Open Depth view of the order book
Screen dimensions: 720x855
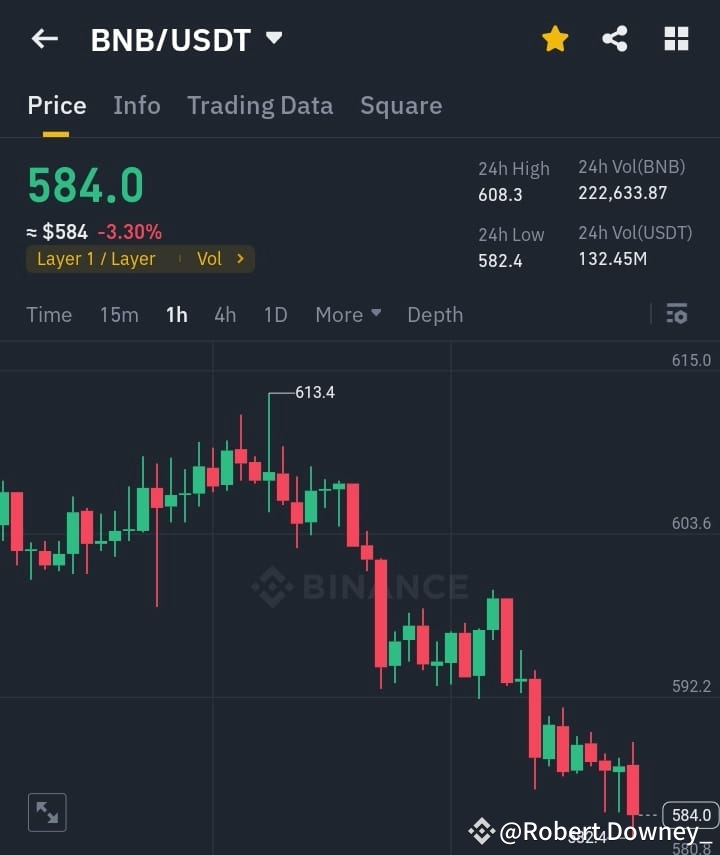pyautogui.click(x=435, y=314)
